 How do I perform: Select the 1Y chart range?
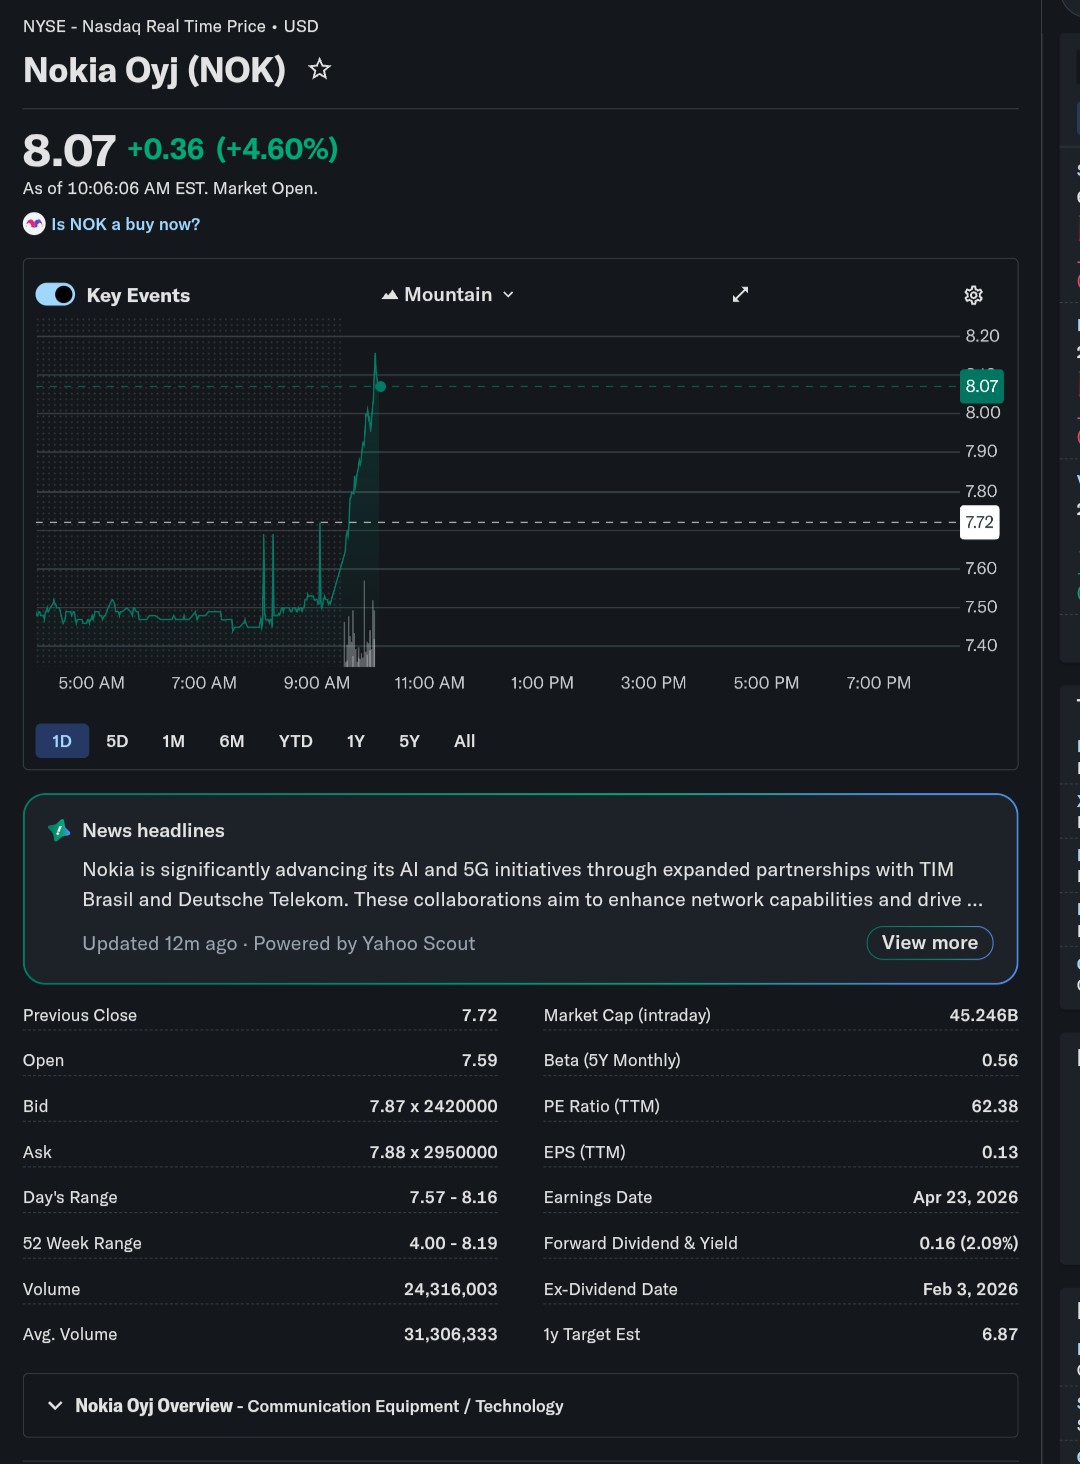coord(355,741)
